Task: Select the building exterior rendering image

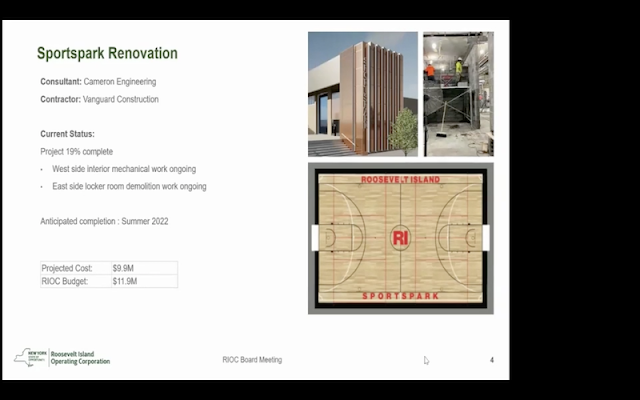Action: point(362,94)
